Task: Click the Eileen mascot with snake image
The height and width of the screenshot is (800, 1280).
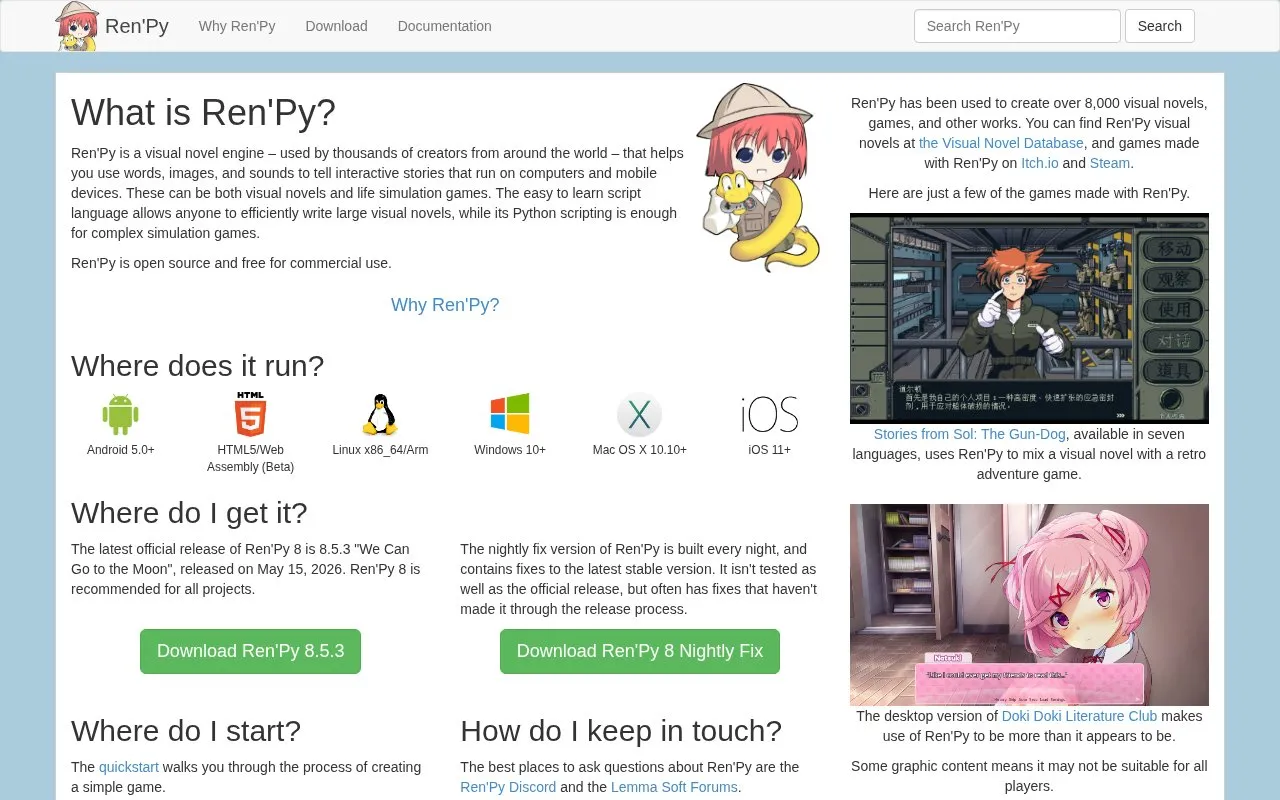Action: click(x=757, y=178)
